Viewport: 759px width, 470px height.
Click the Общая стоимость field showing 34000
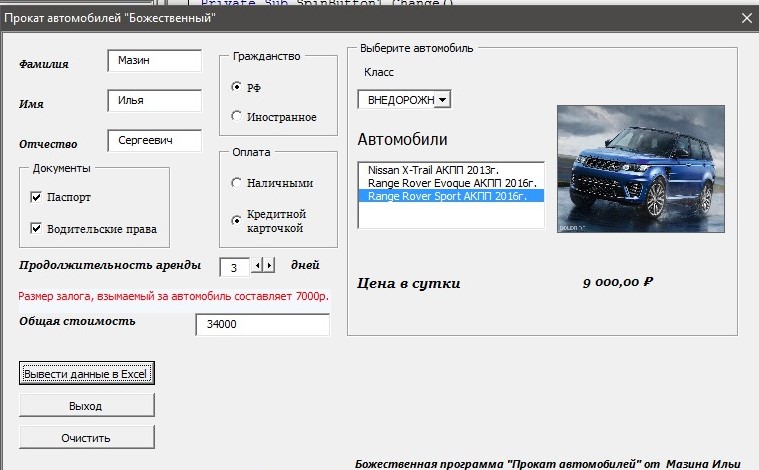point(262,324)
